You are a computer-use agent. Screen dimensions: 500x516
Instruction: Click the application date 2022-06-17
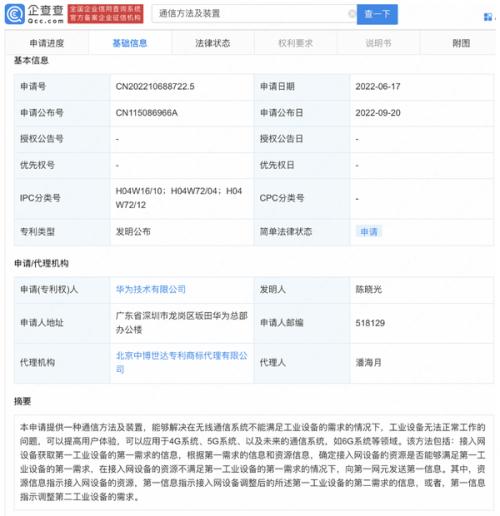point(378,87)
